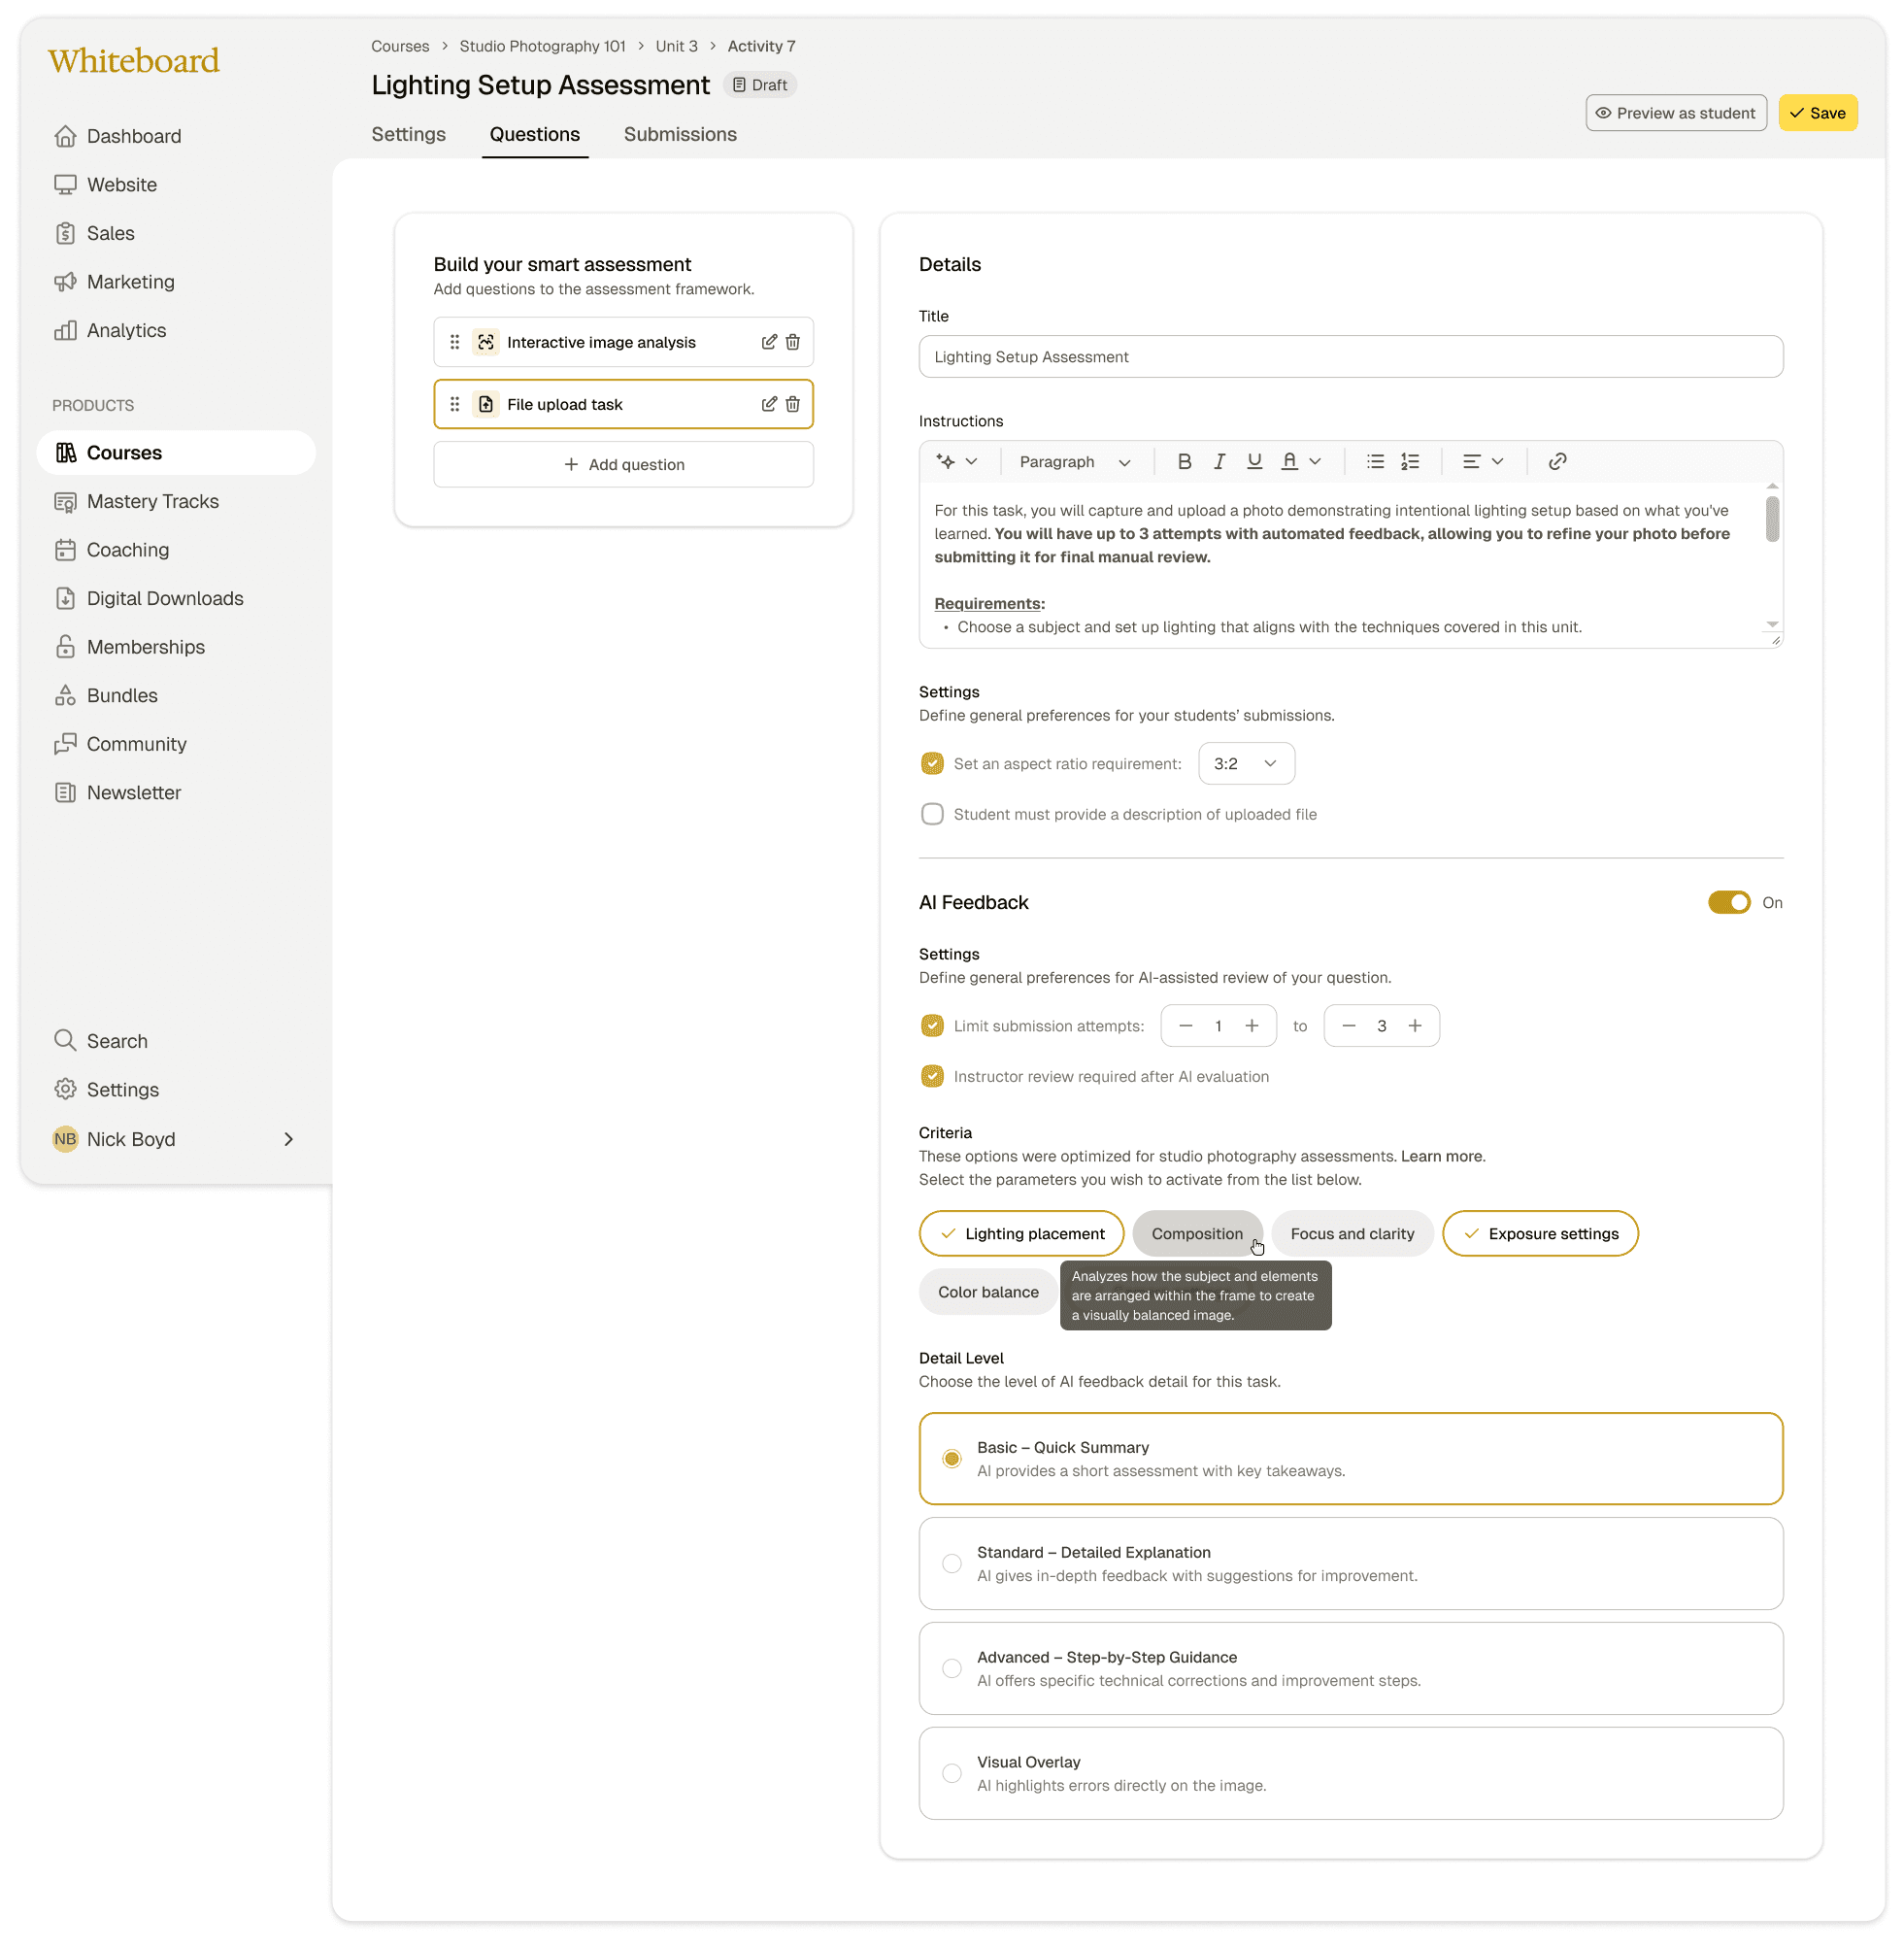The height and width of the screenshot is (1950, 1904).
Task: Insert a link with the link icon
Action: tap(1557, 462)
